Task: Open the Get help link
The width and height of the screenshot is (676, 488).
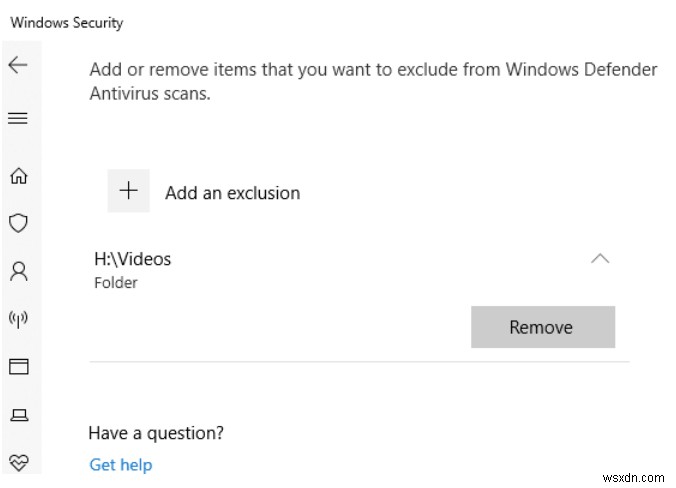Action: (120, 464)
